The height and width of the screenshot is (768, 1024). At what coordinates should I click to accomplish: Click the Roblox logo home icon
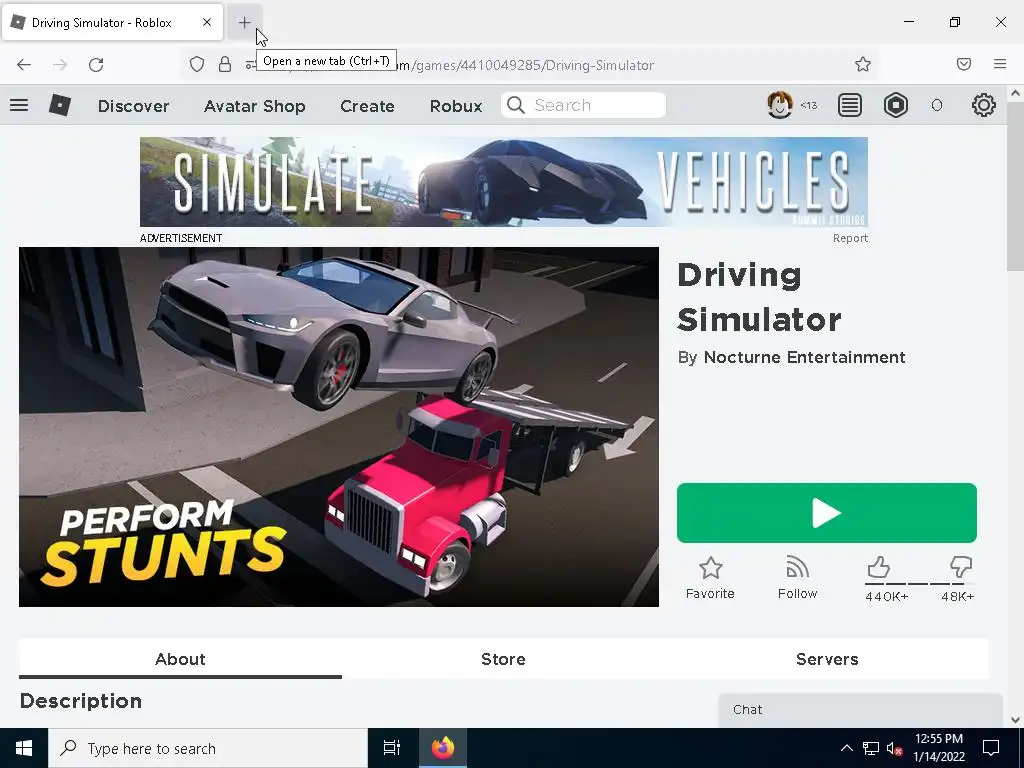click(x=60, y=105)
